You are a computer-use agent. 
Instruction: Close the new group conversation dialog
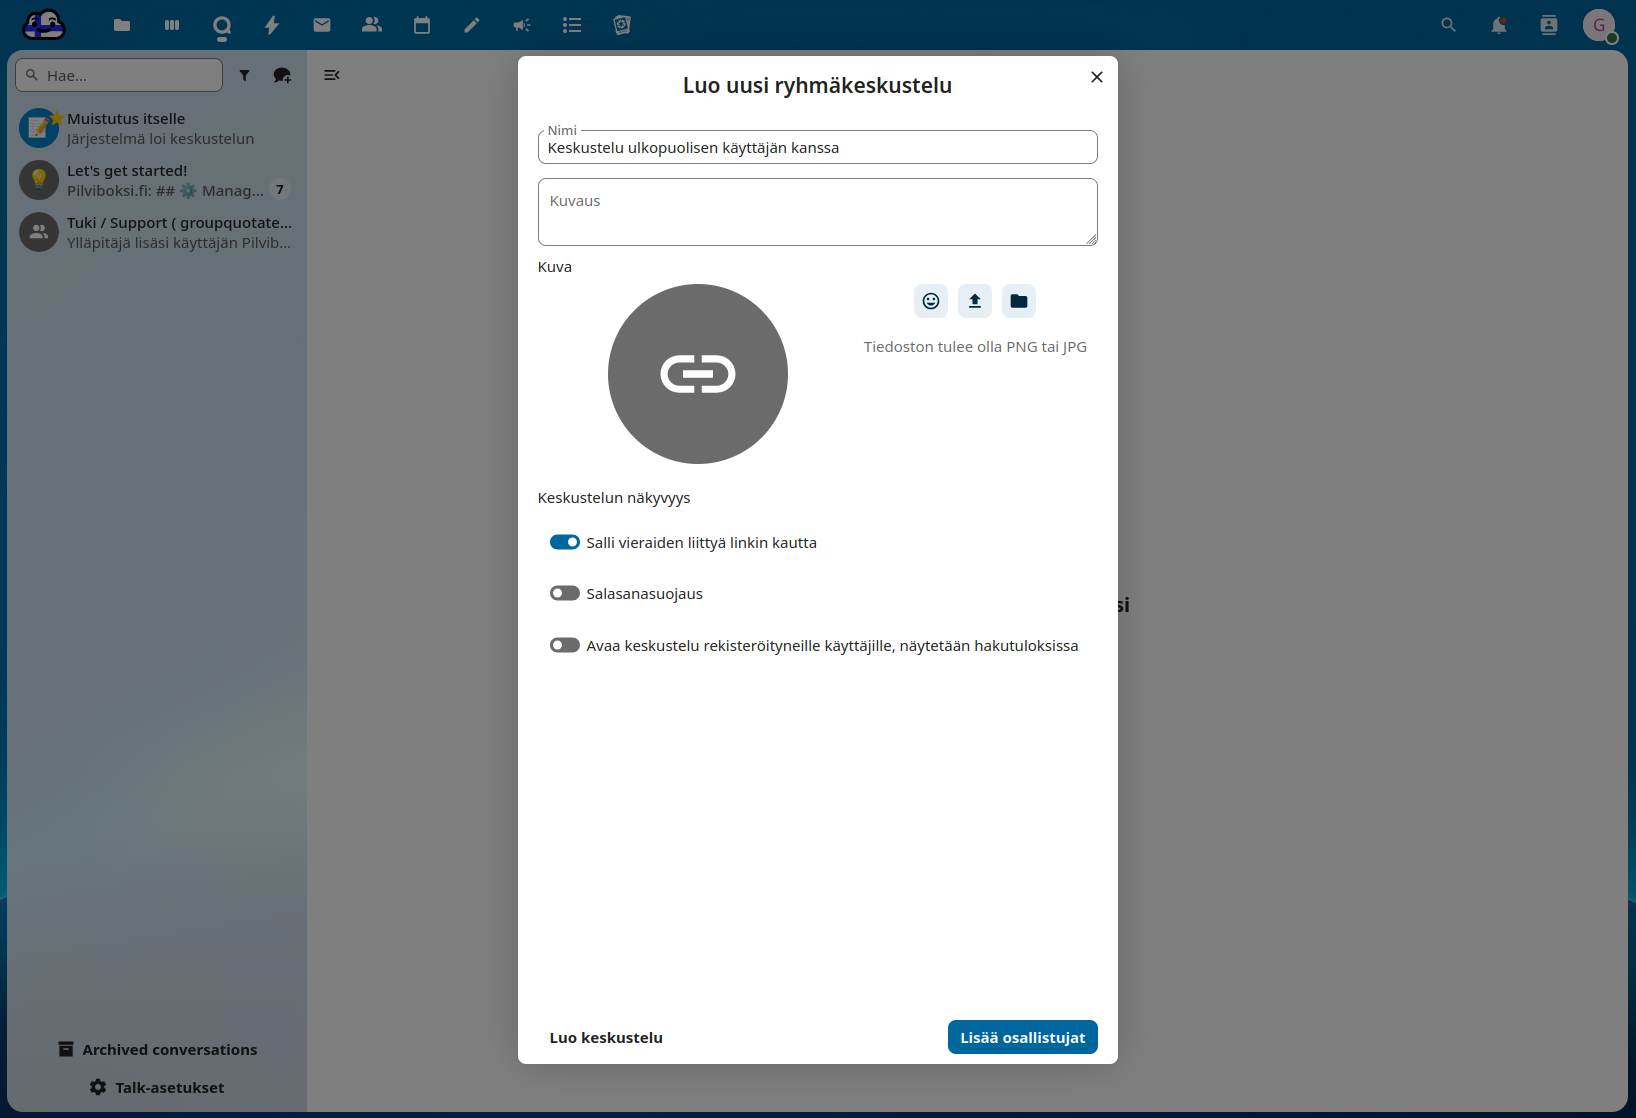click(1097, 77)
